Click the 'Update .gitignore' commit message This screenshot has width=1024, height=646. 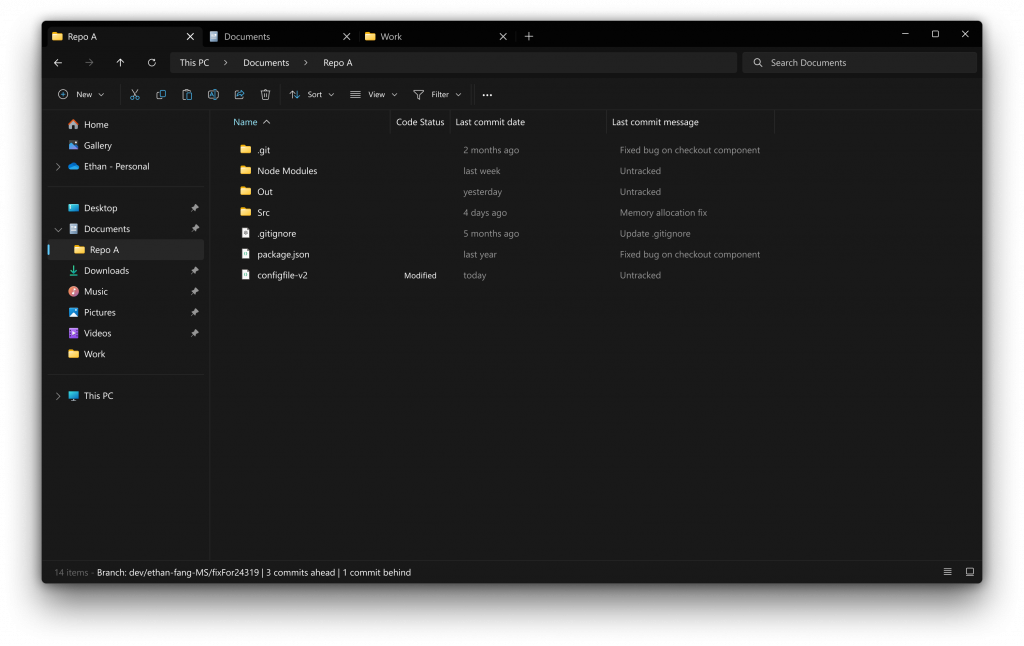click(x=654, y=234)
